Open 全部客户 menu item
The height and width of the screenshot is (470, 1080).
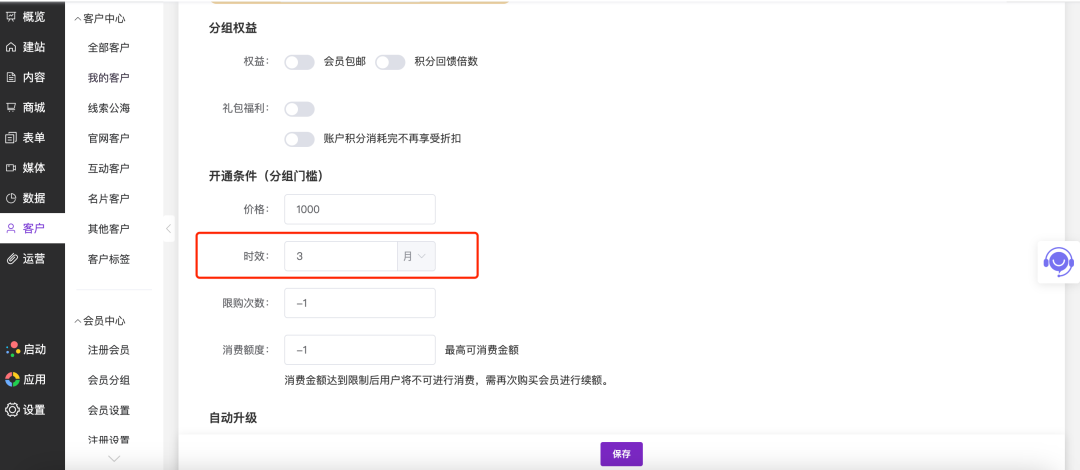pyautogui.click(x=109, y=48)
